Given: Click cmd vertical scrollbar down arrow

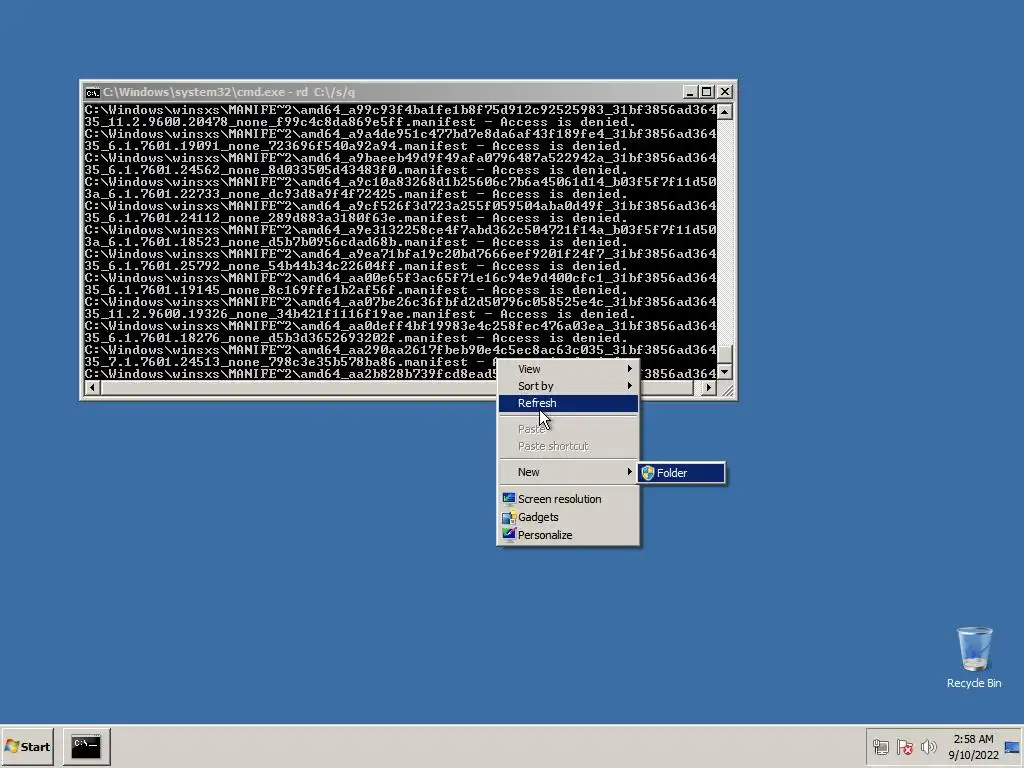Looking at the screenshot, I should click(x=724, y=372).
